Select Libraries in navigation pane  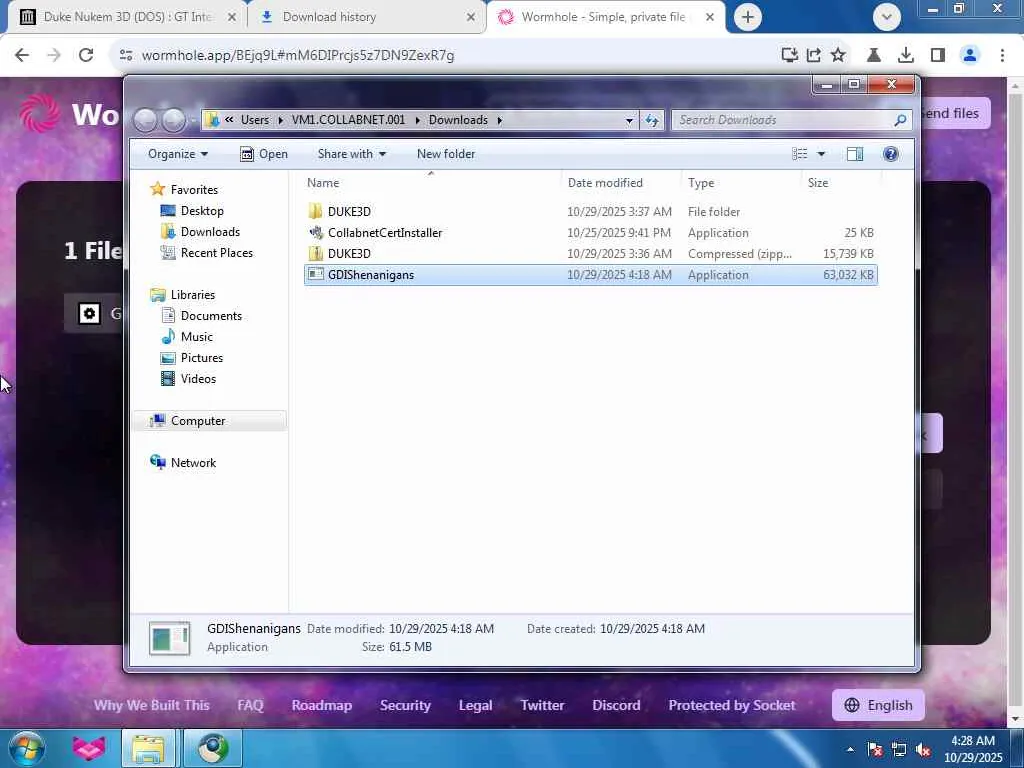(x=193, y=295)
